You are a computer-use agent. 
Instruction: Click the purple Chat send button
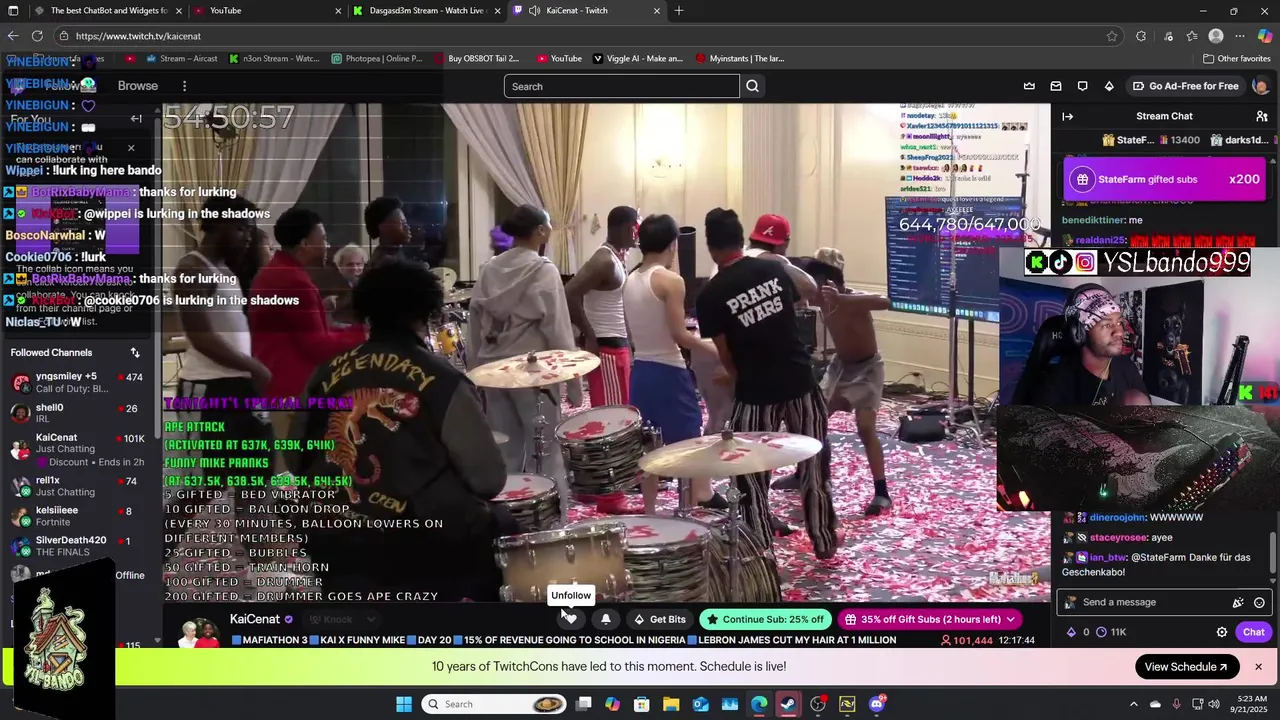click(1253, 632)
